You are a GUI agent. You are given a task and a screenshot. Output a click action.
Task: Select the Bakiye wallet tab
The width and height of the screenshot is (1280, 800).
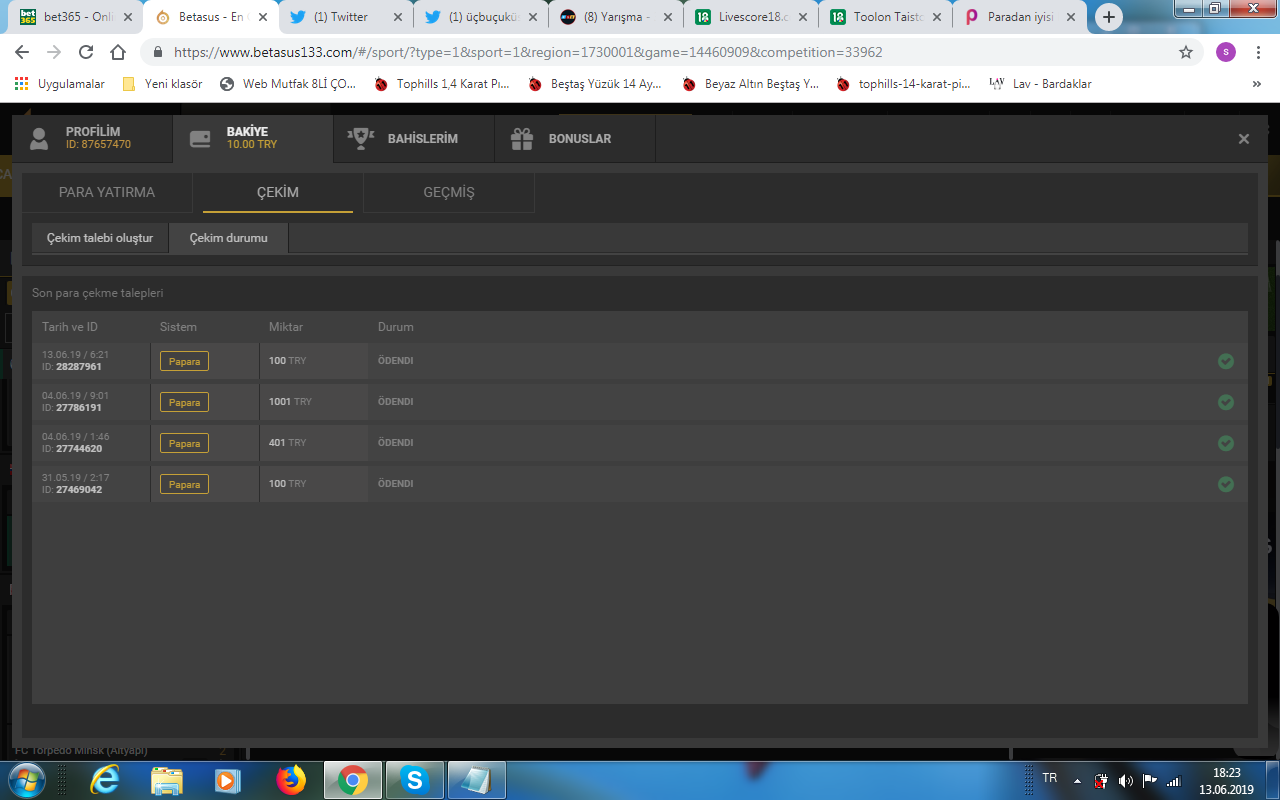[252, 138]
